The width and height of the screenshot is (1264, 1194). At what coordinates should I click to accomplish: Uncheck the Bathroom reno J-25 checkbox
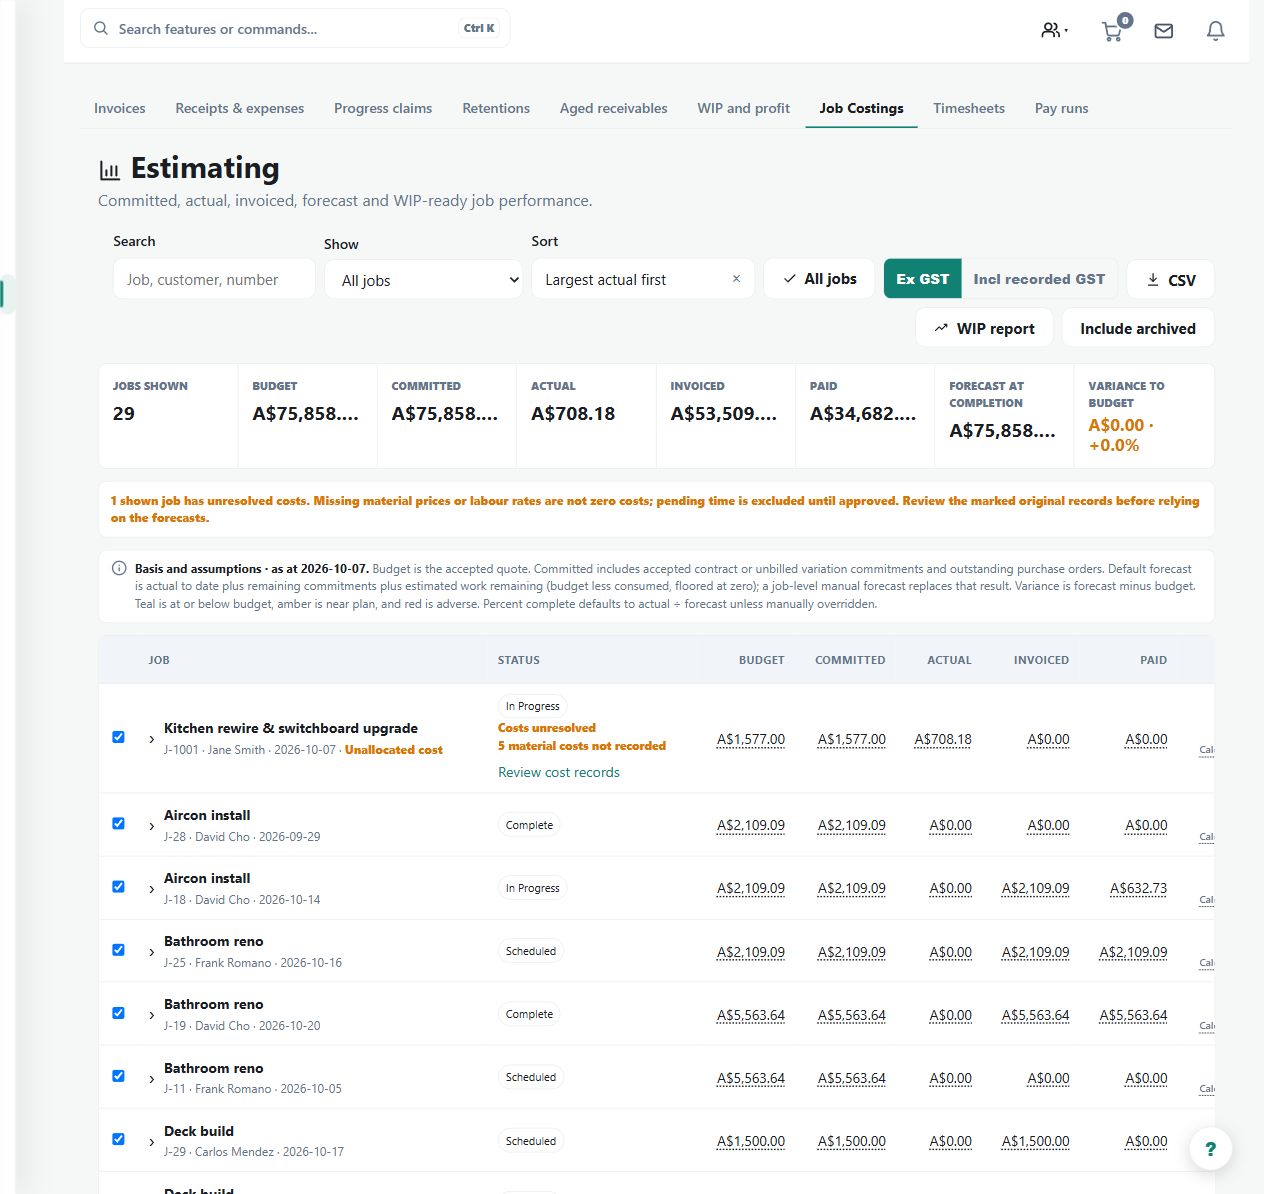pos(118,949)
